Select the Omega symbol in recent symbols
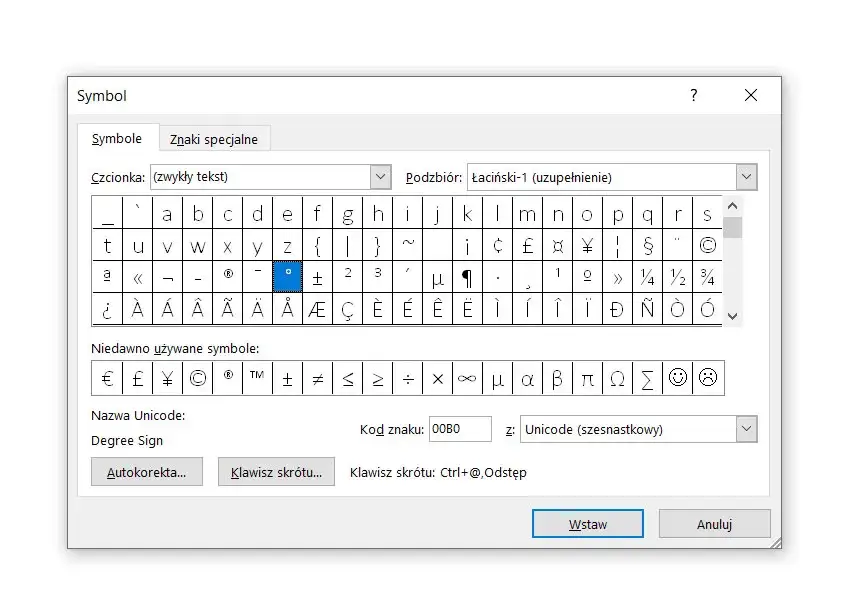Image resolution: width=841 pixels, height=616 pixels. [x=617, y=379]
